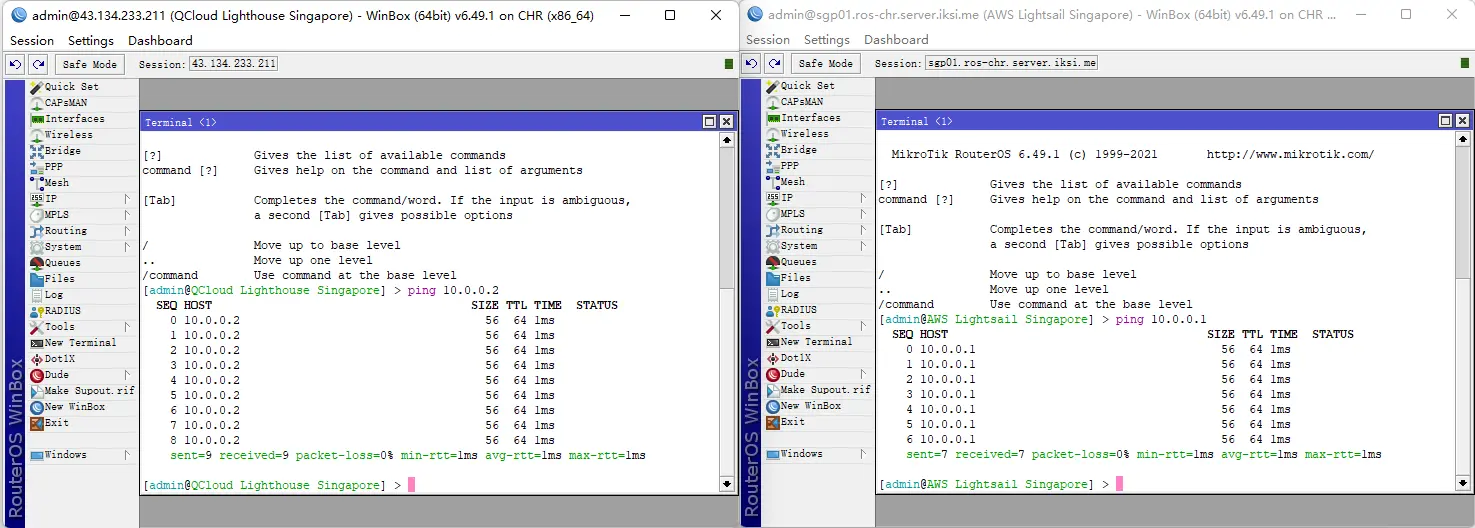This screenshot has height=528, width=1475.
Task: Open the Dashboard menu in the AWS window
Action: pyautogui.click(x=896, y=40)
